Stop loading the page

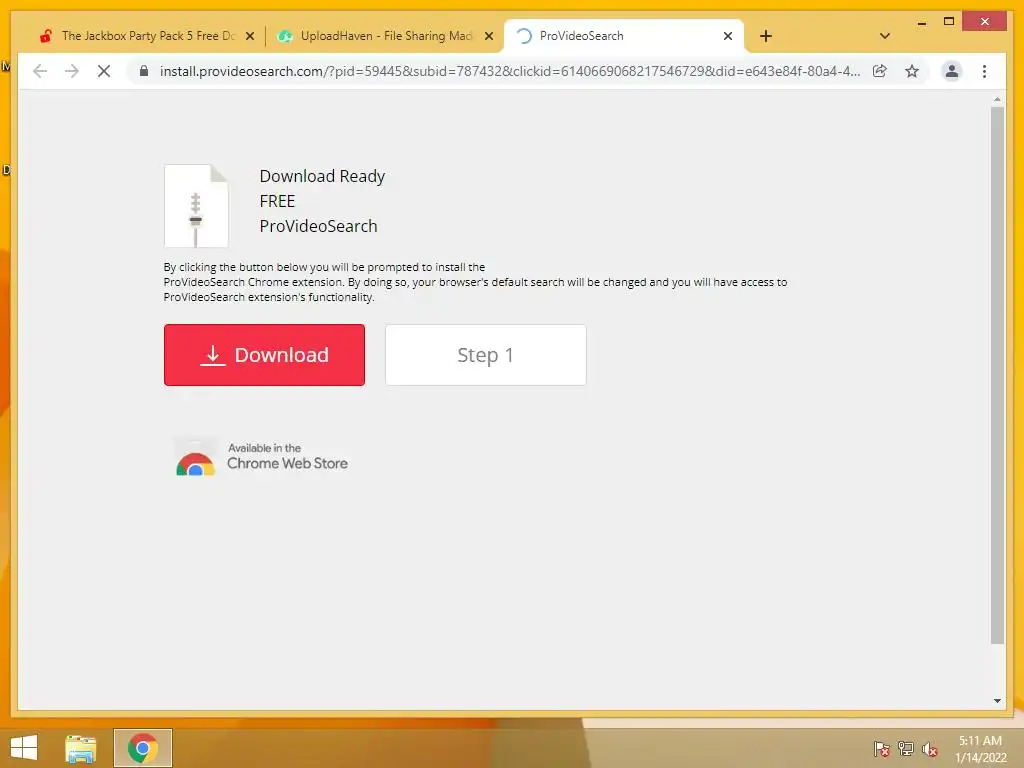(x=104, y=71)
